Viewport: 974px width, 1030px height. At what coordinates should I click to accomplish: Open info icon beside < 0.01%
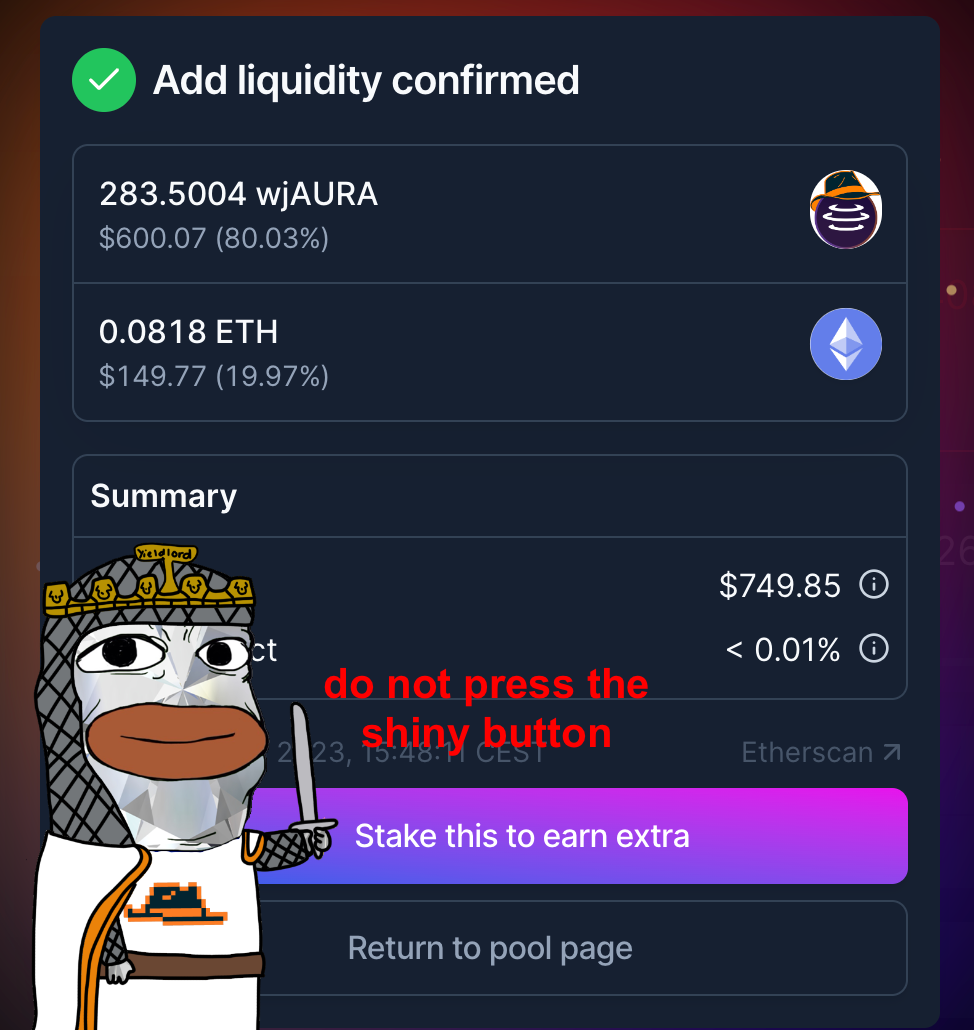tap(874, 648)
